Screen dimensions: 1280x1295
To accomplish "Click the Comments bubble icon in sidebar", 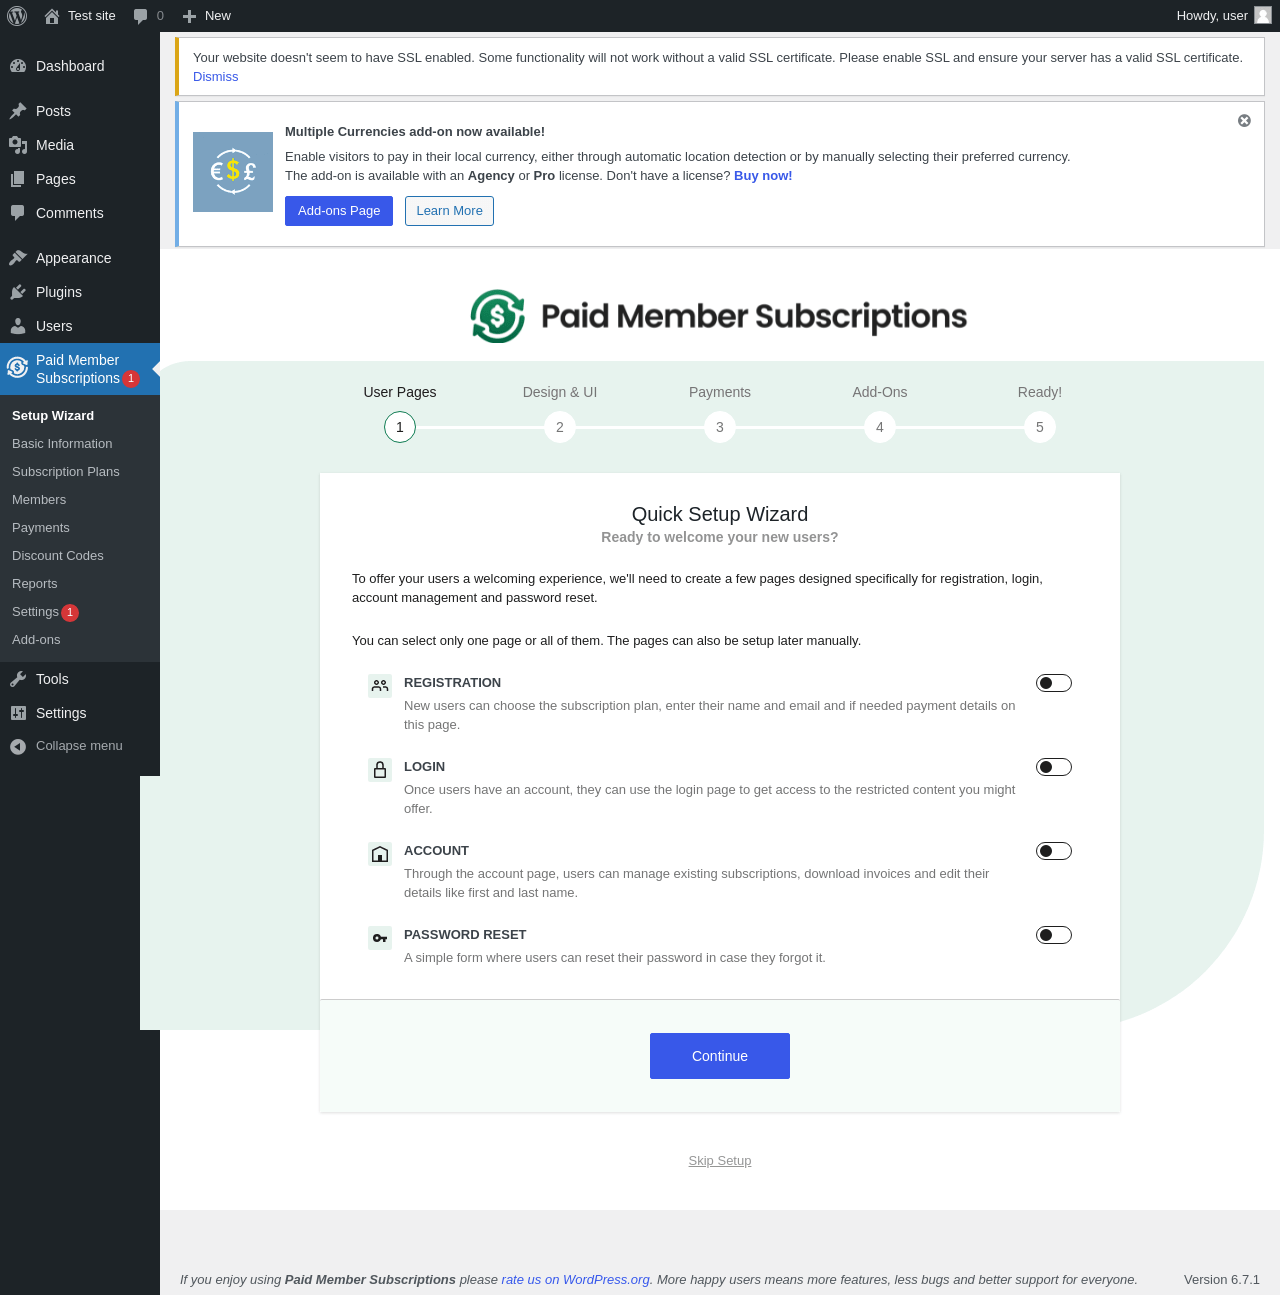I will 18,213.
